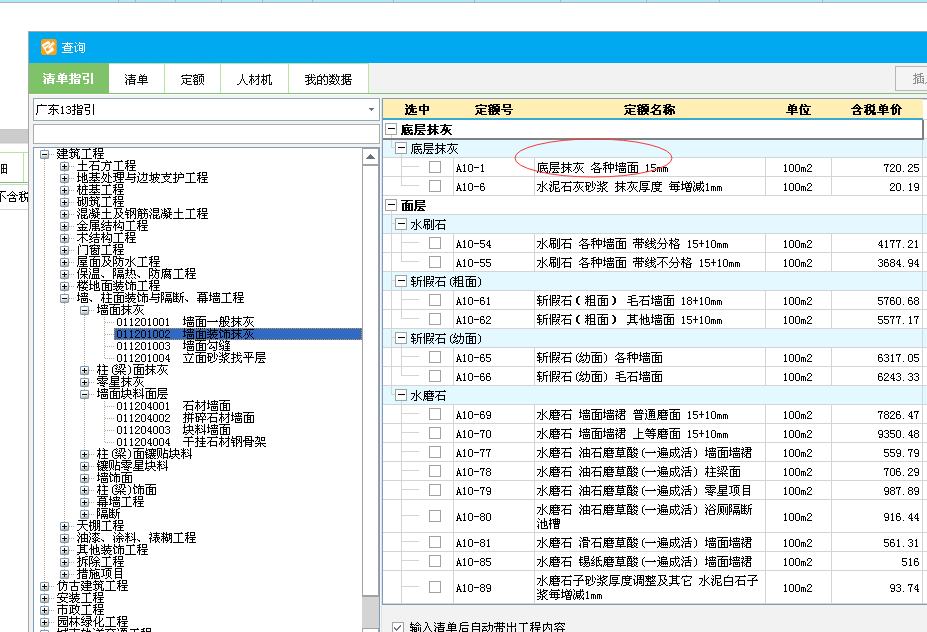Screen dimensions: 927x632
Task: Check the A10-61 斩假石 checkbox
Action: pyautogui.click(x=435, y=300)
